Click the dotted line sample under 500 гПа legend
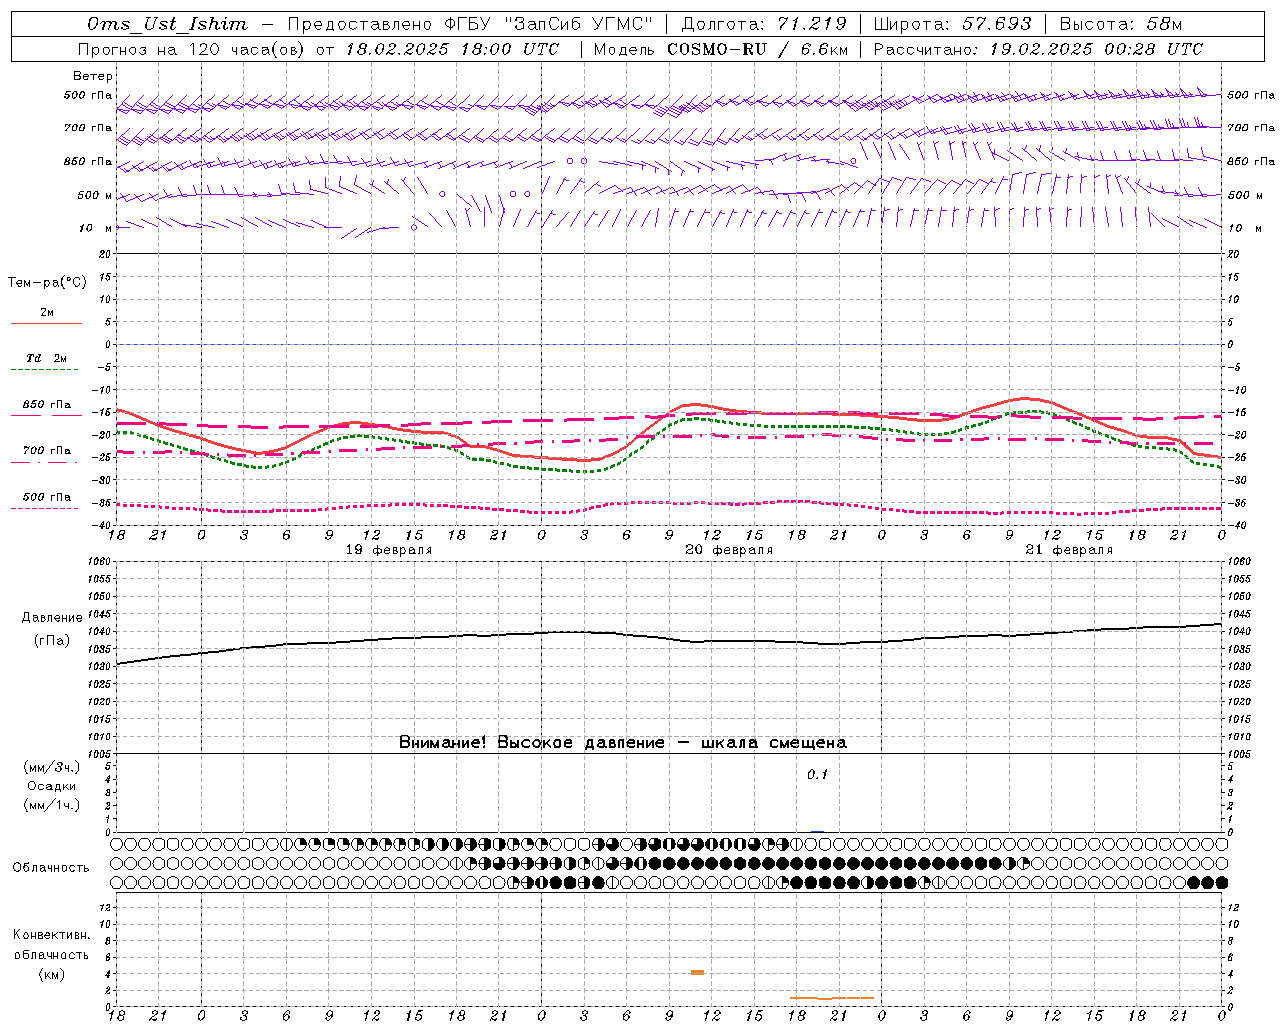This screenshot has width=1280, height=1024. [x=44, y=508]
